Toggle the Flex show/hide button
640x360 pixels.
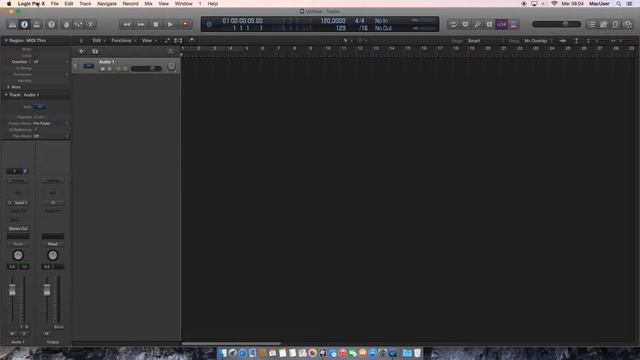click(x=178, y=41)
